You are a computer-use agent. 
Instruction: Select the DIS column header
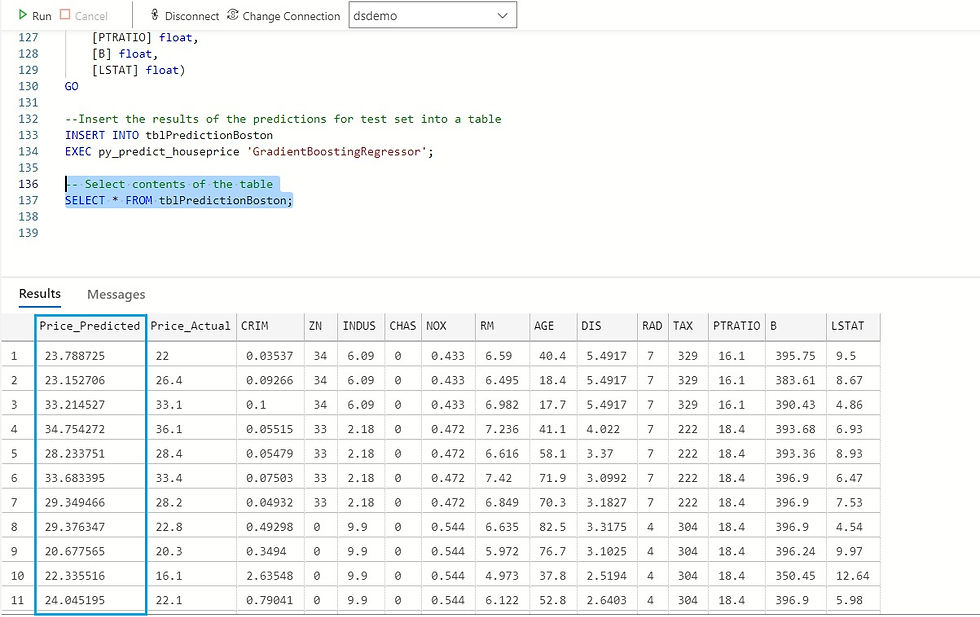[607, 326]
